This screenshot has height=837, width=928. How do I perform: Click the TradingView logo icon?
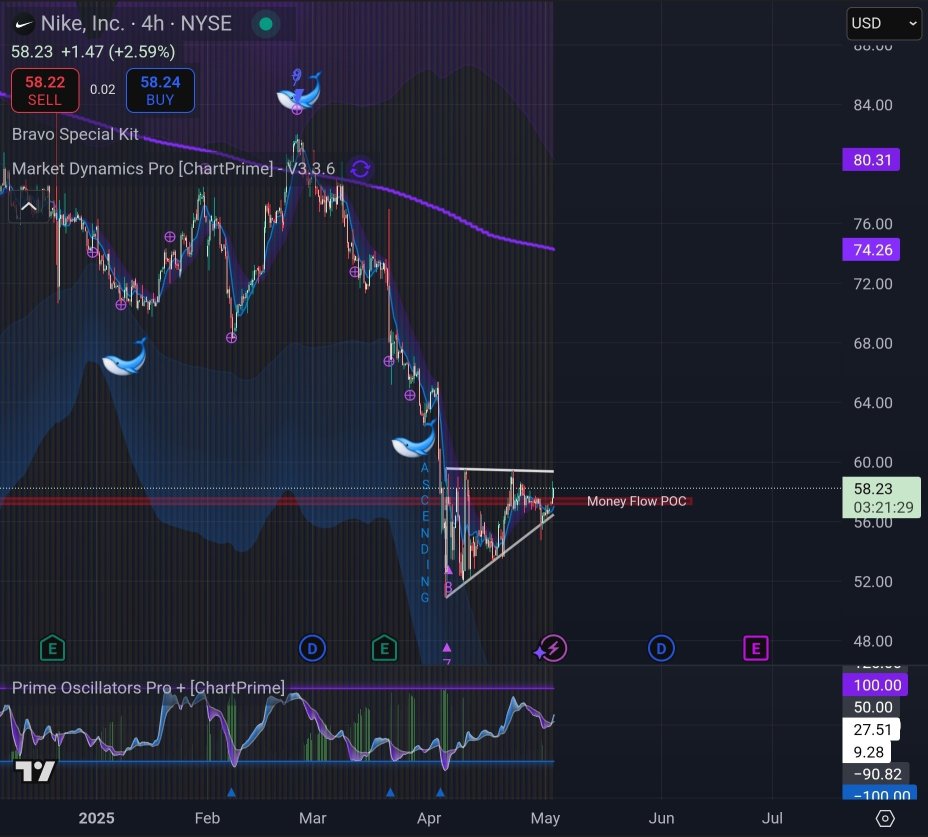[x=35, y=770]
